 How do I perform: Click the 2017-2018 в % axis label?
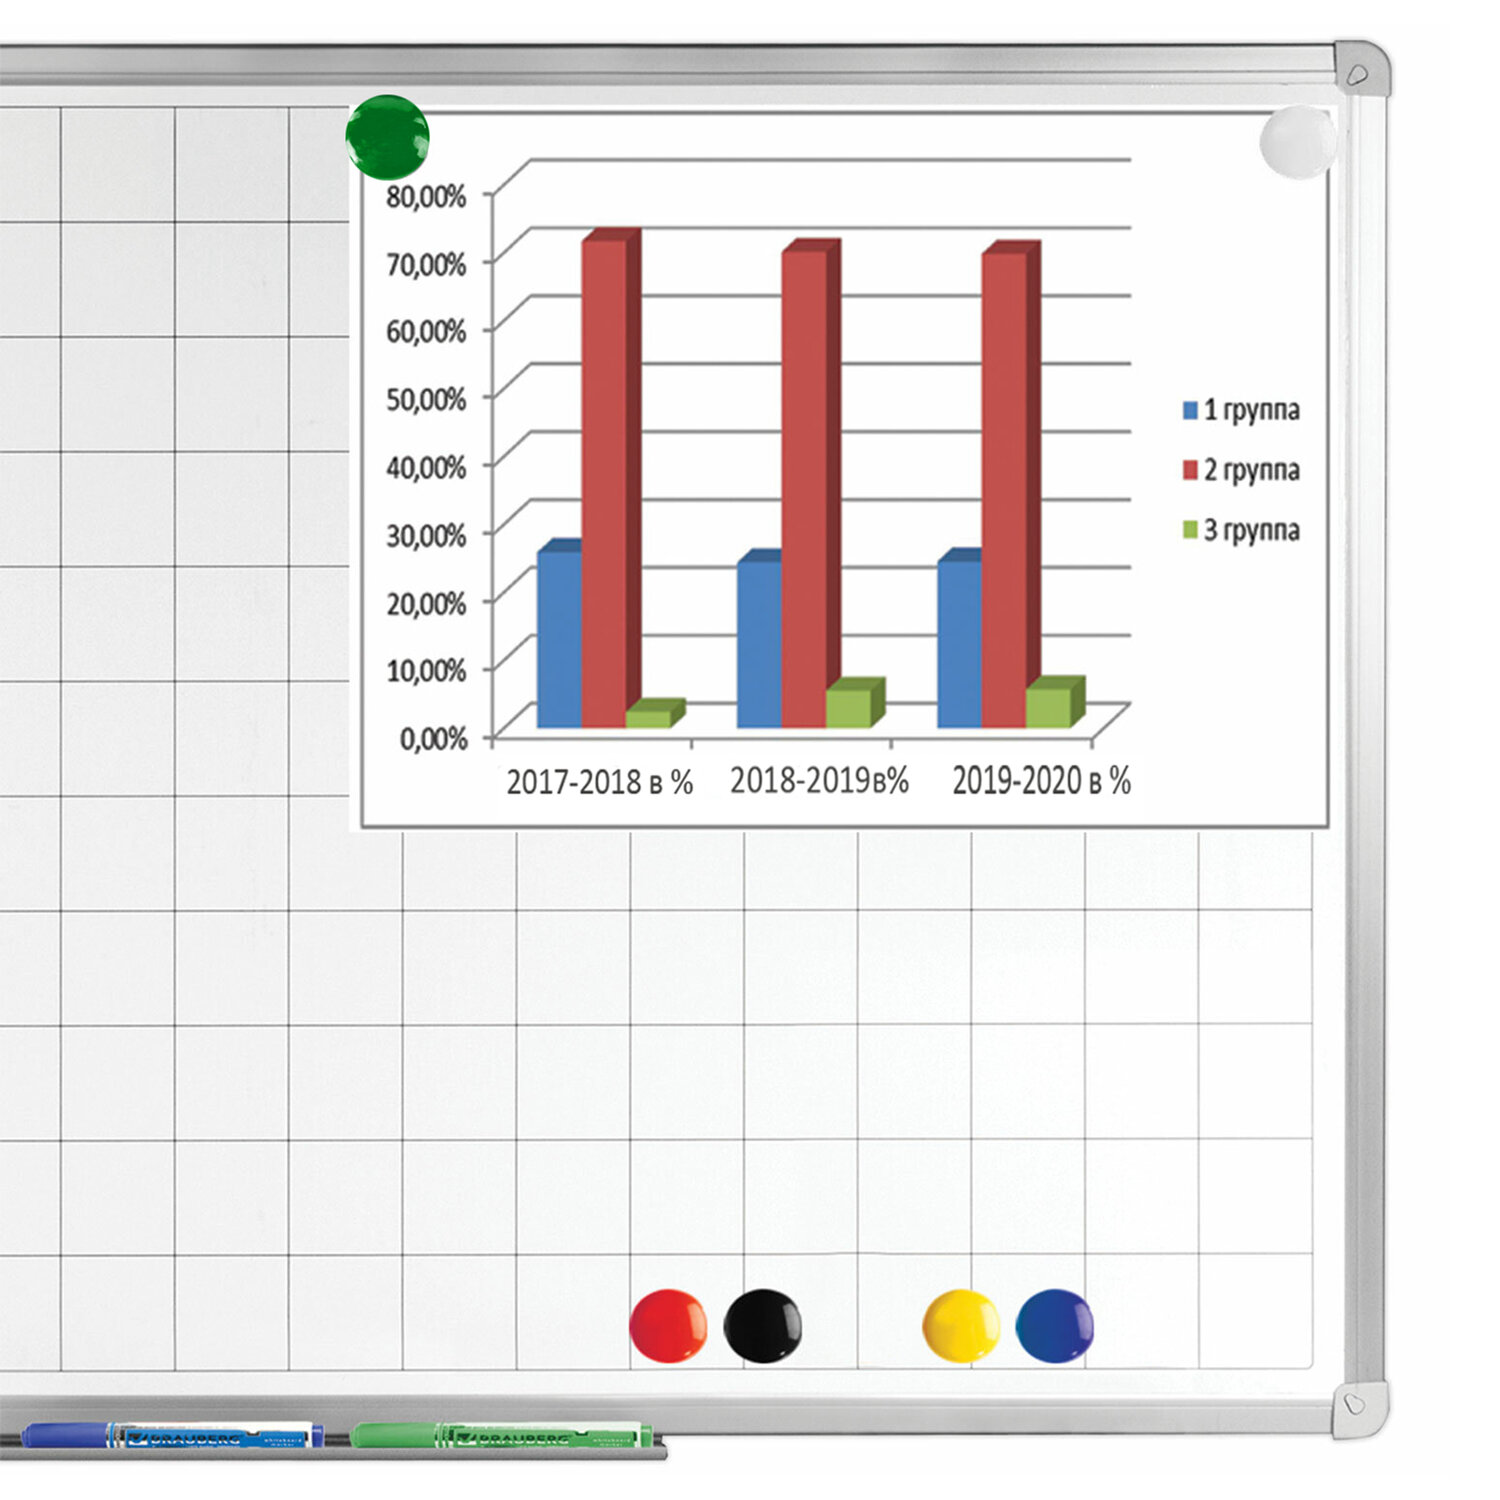[599, 782]
